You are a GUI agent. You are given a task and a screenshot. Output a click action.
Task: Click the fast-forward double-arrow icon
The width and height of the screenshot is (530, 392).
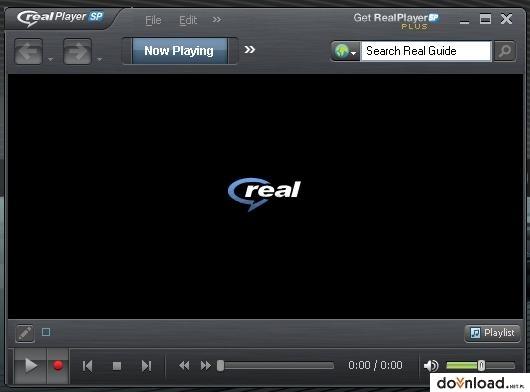point(206,366)
